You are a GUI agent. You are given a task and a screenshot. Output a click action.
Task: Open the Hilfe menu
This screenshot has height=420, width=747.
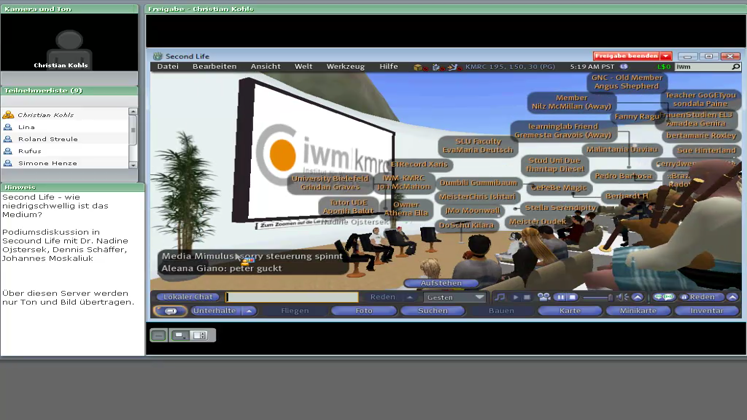coord(388,67)
